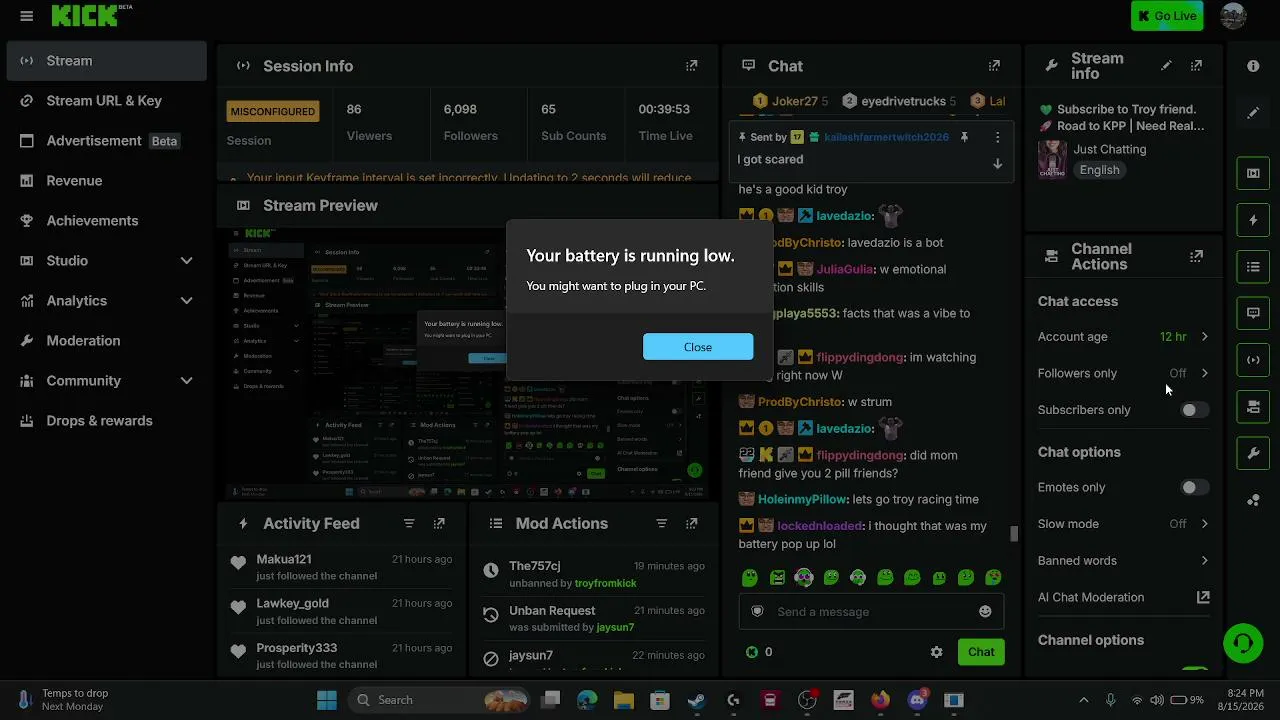Expand pinned message with down arrow
1280x720 pixels.
tap(997, 164)
